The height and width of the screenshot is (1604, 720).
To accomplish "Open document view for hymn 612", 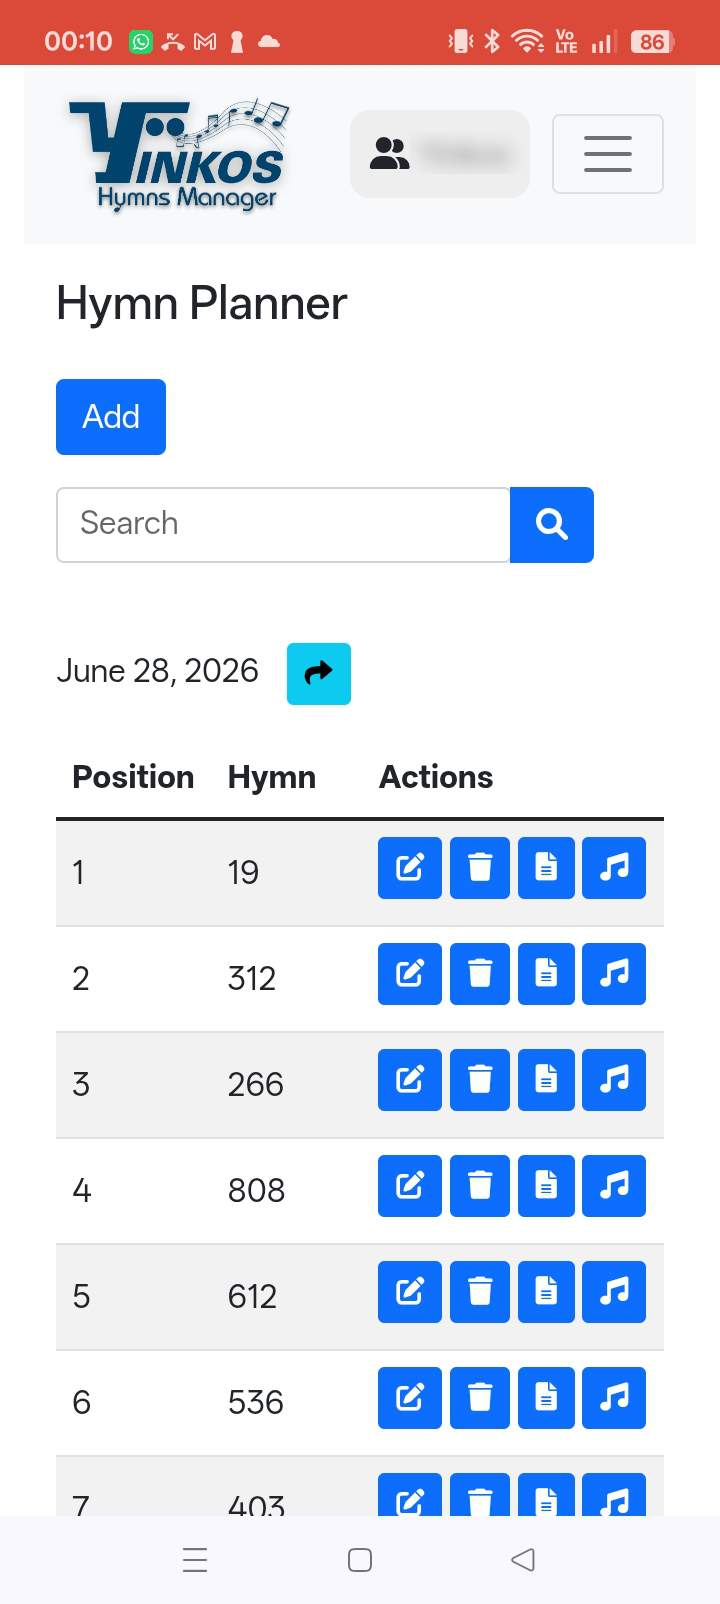I will tap(546, 1292).
